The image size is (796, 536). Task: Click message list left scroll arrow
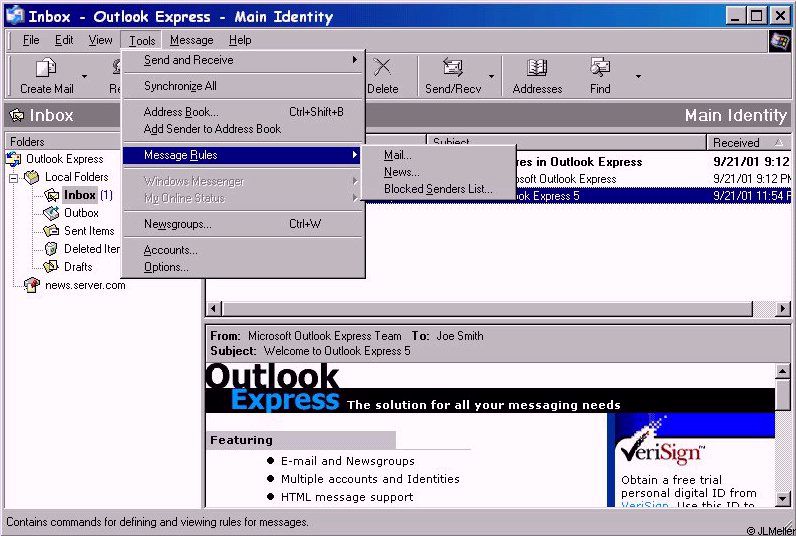tap(214, 308)
